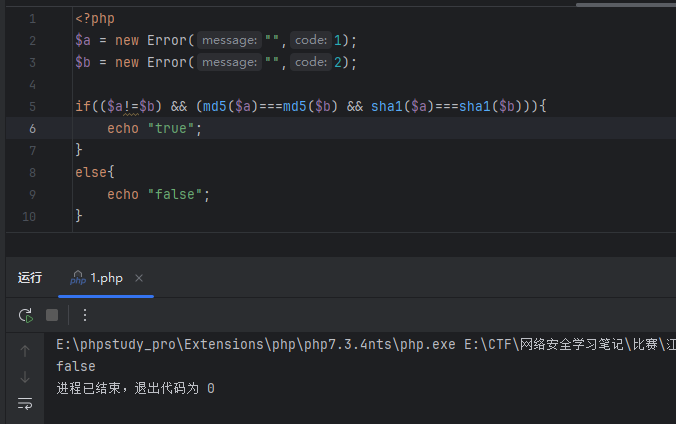Screen dimensions: 676x424
Task: Select the 1.php run tab
Action: click(x=105, y=278)
